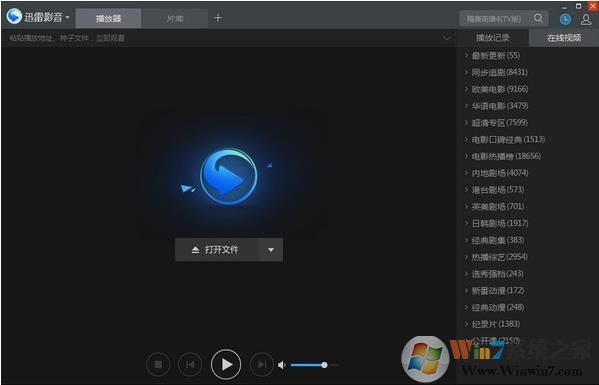The height and width of the screenshot is (385, 599).
Task: Click the play button
Action: coord(226,365)
